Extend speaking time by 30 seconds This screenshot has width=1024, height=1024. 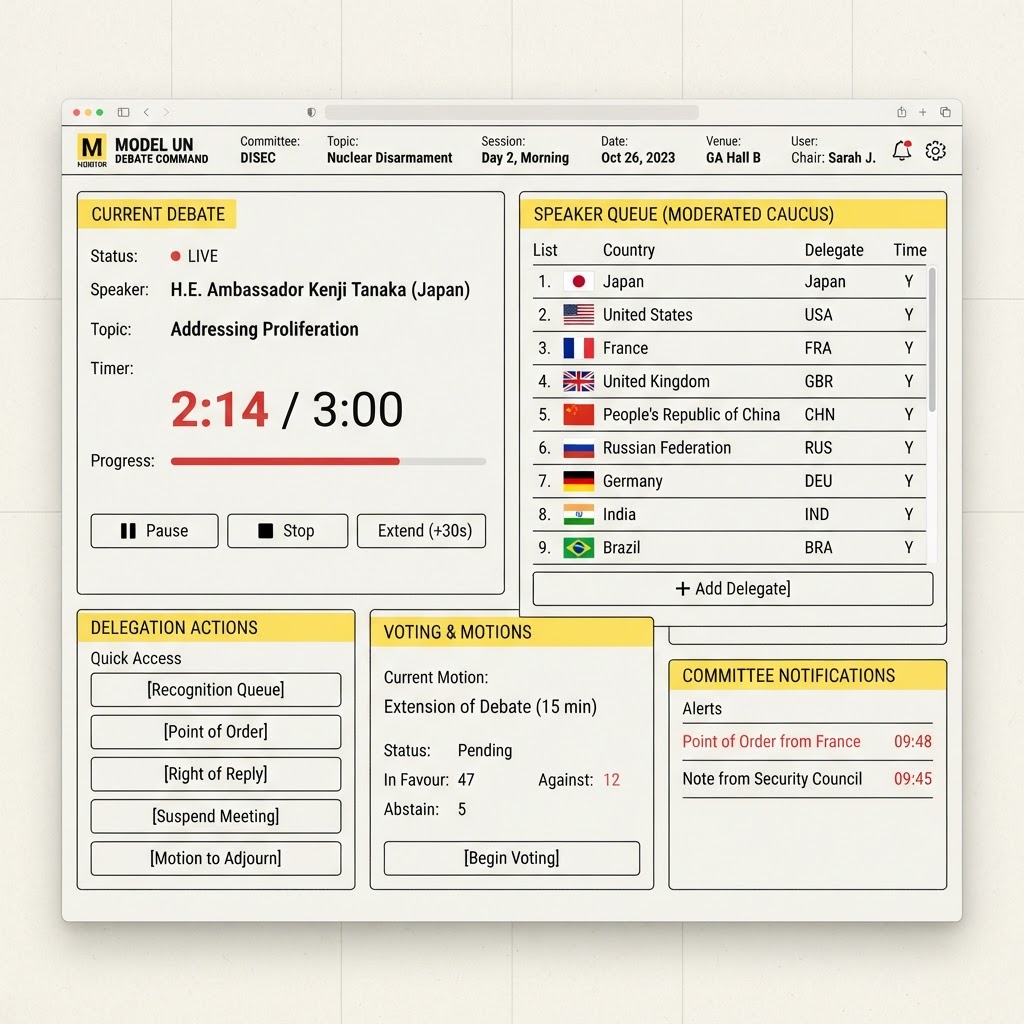[421, 531]
